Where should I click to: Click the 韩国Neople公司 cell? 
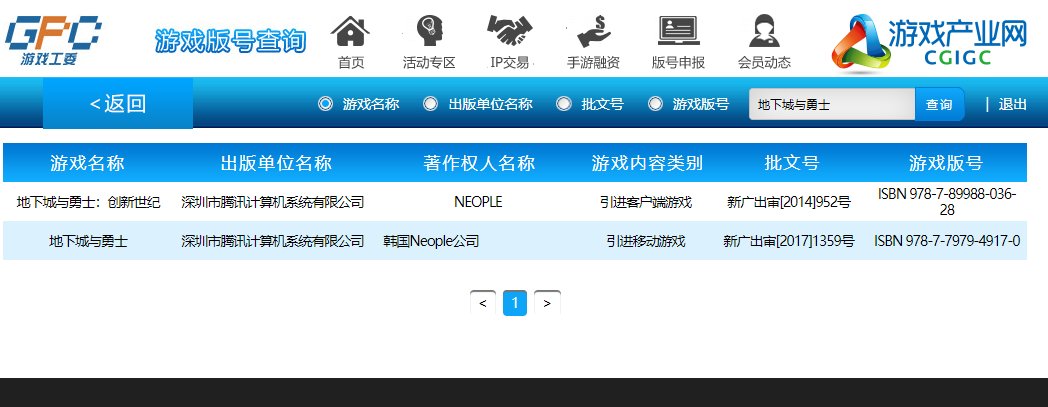[x=431, y=241]
